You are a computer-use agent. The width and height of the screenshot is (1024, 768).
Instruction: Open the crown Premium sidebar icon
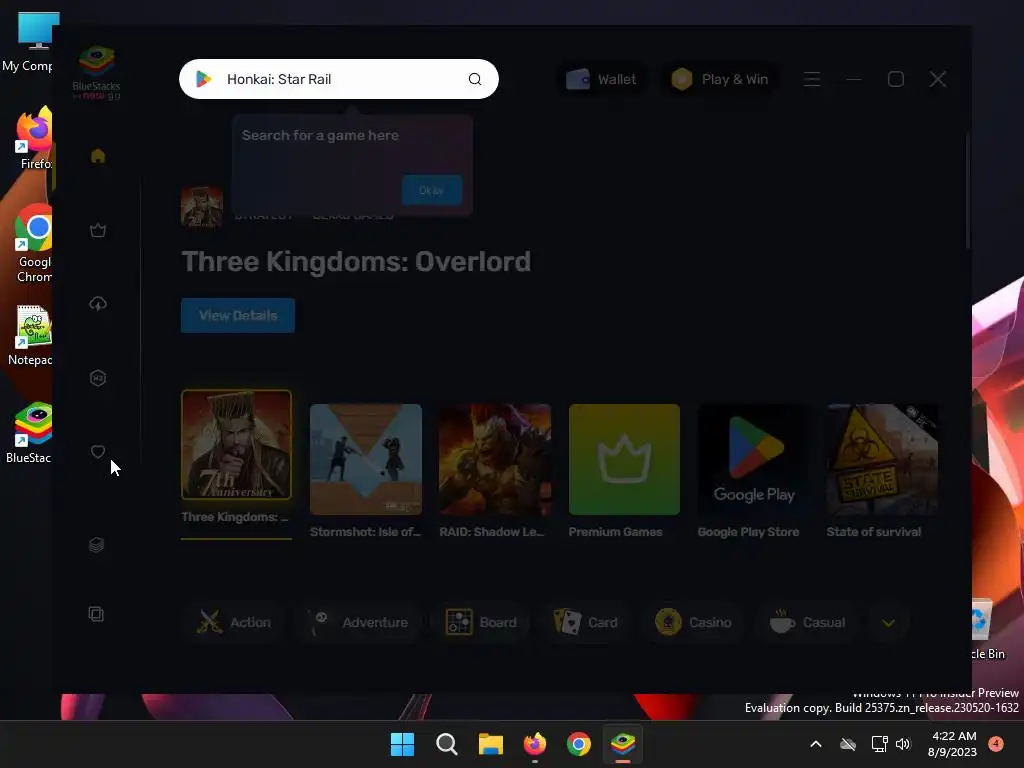[x=98, y=230]
